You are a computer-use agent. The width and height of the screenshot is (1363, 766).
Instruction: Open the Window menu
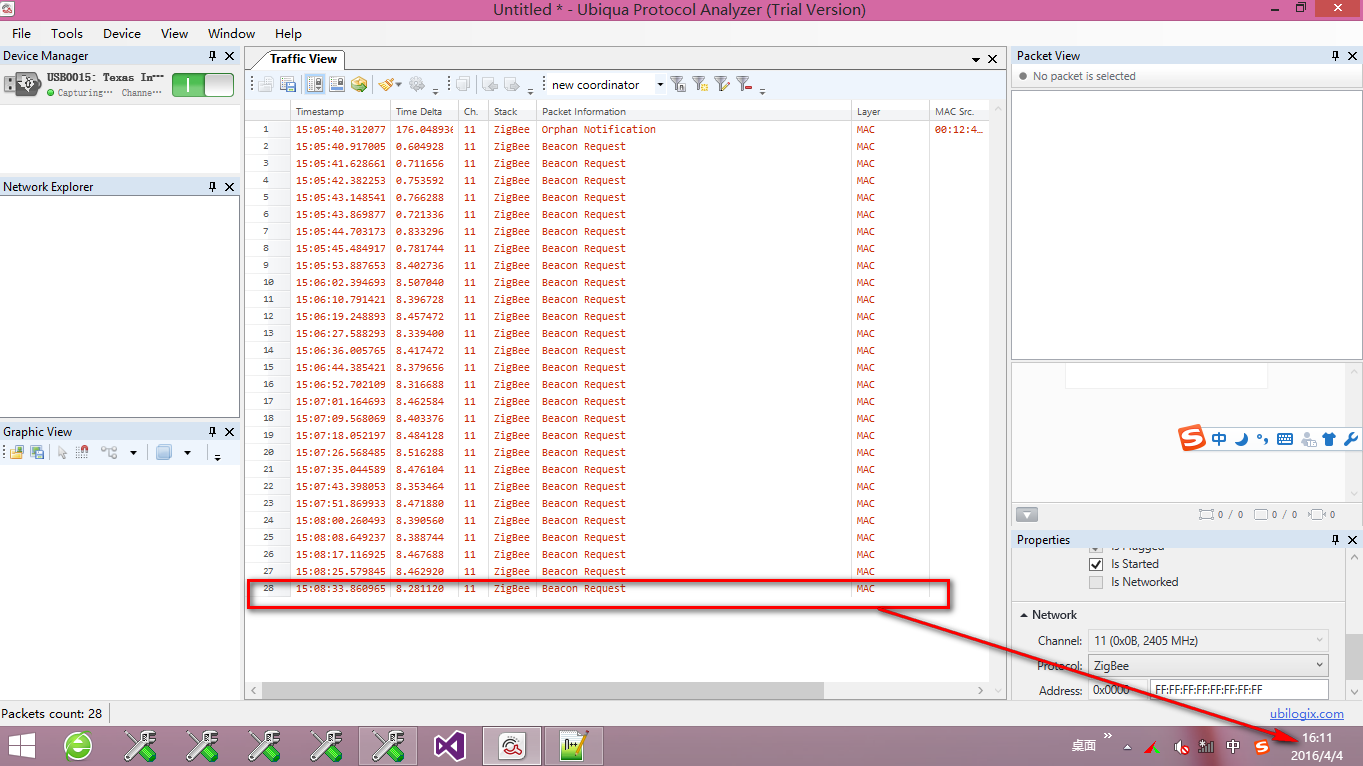(232, 33)
